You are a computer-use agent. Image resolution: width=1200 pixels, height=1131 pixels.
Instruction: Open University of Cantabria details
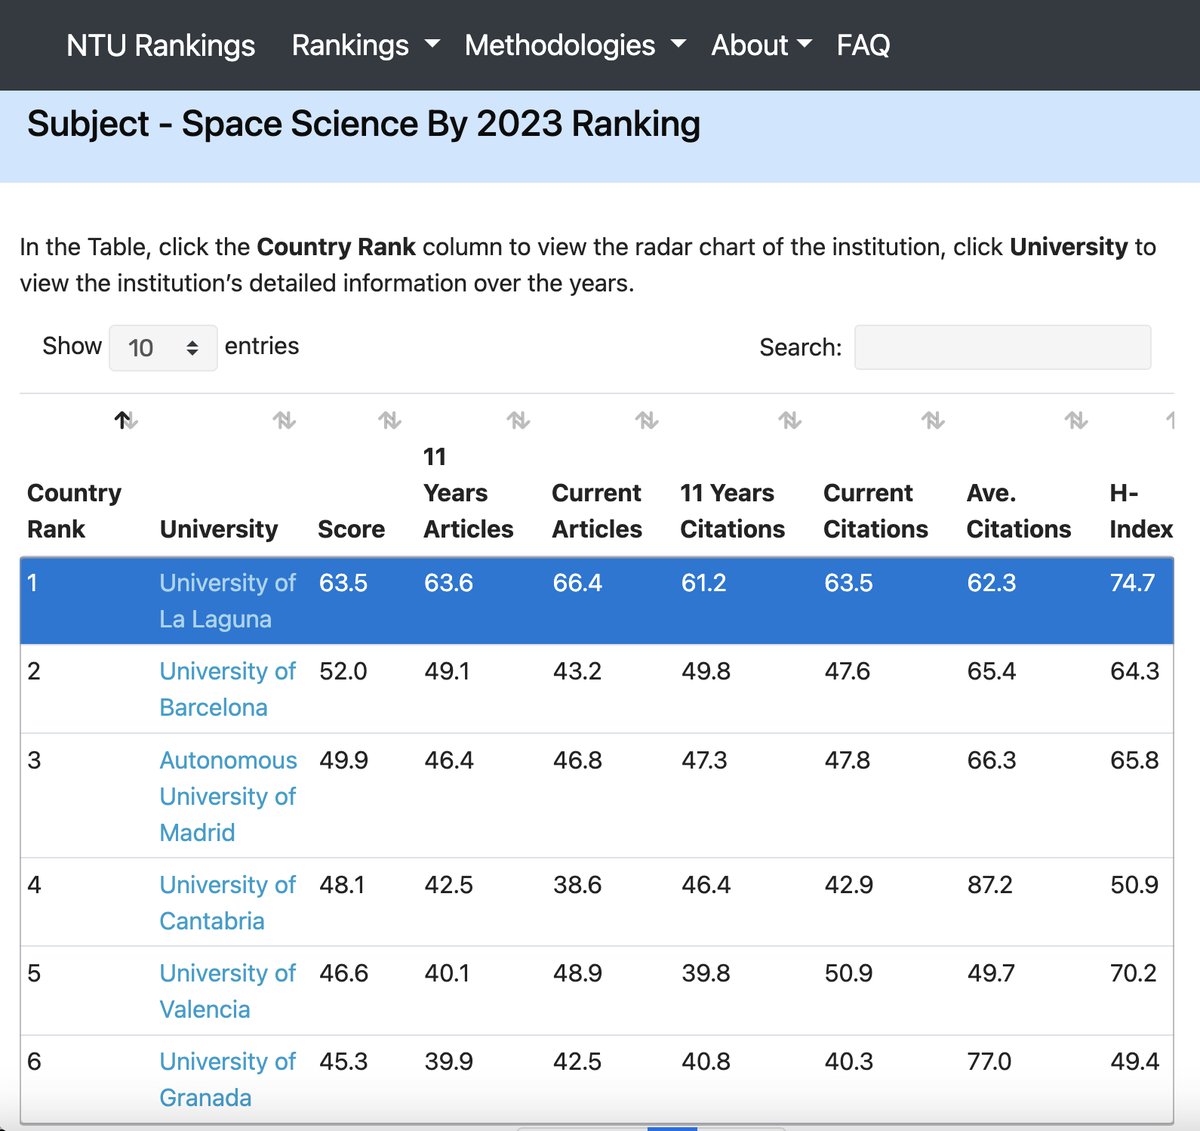[227, 903]
